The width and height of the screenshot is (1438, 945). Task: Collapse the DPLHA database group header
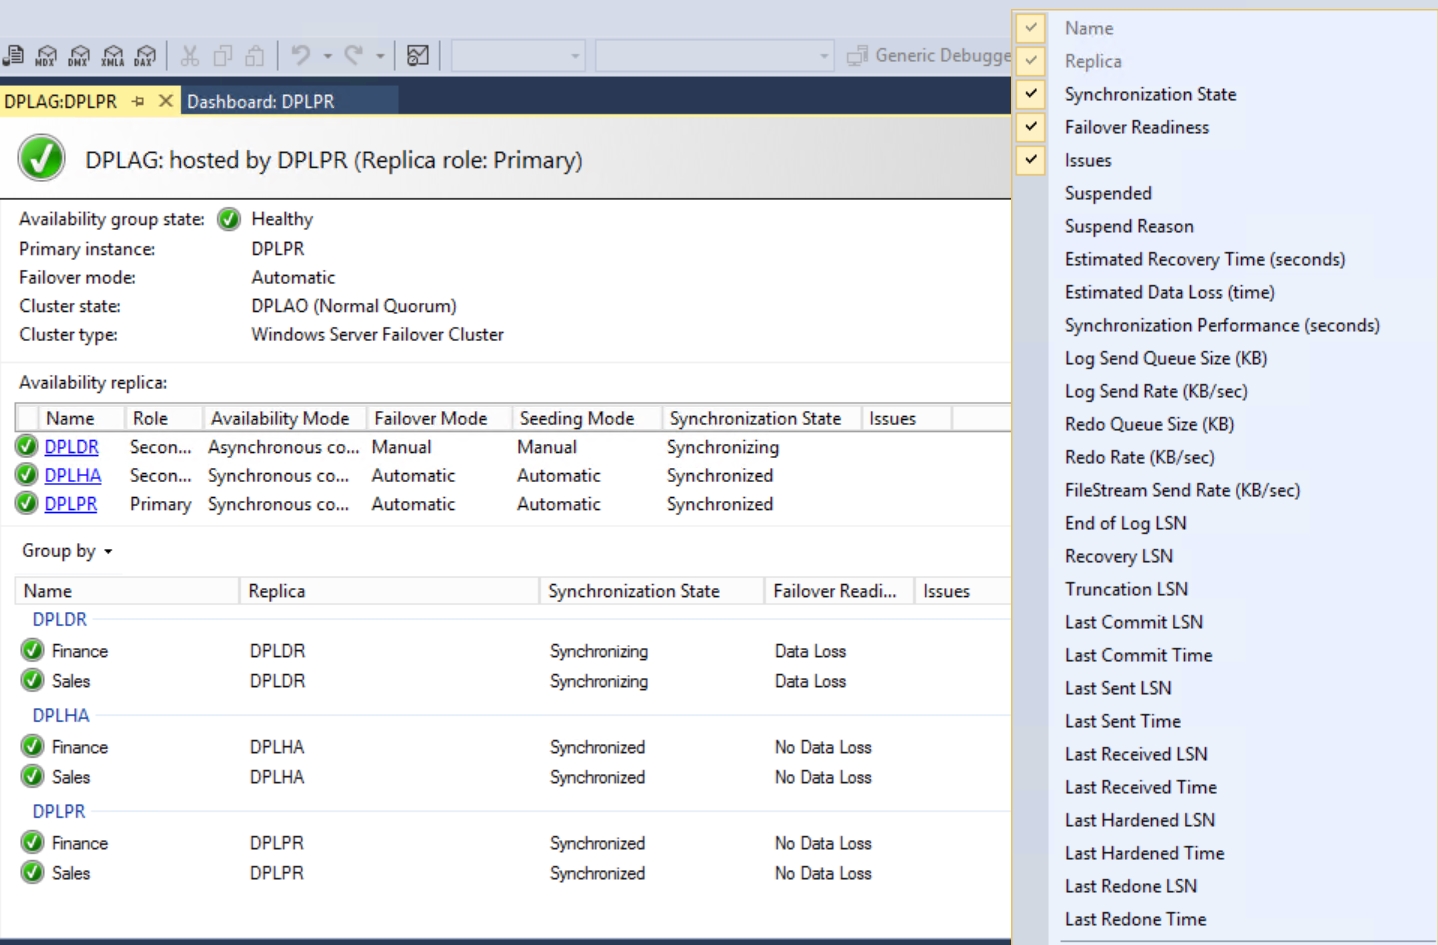coord(60,715)
